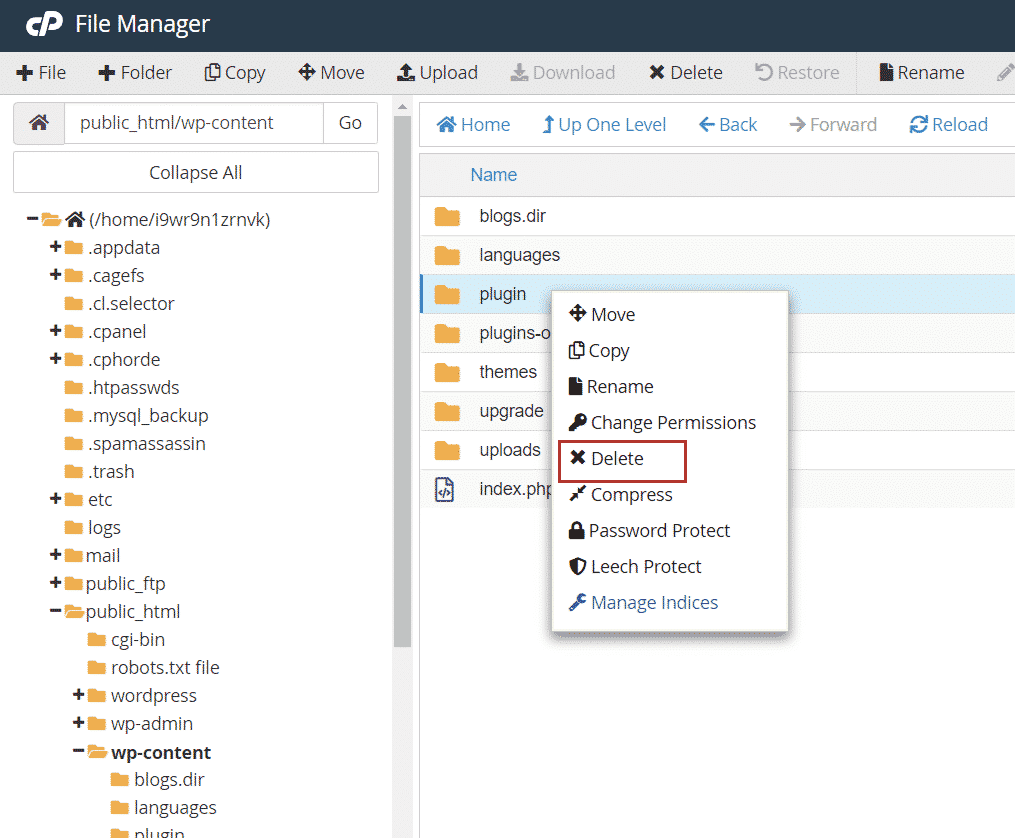The width and height of the screenshot is (1015, 838).
Task: Open .cl.selector in the tree
Action: (x=120, y=303)
